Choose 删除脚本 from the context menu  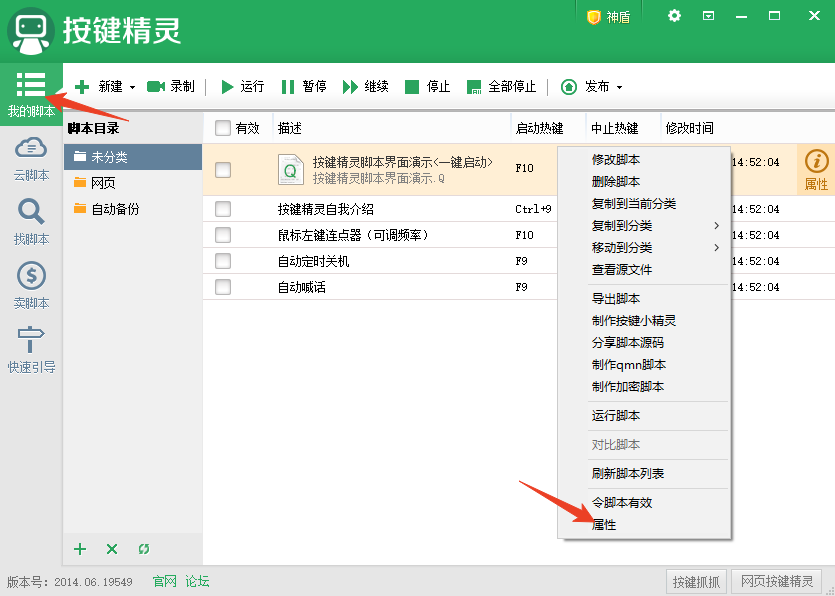pyautogui.click(x=644, y=181)
